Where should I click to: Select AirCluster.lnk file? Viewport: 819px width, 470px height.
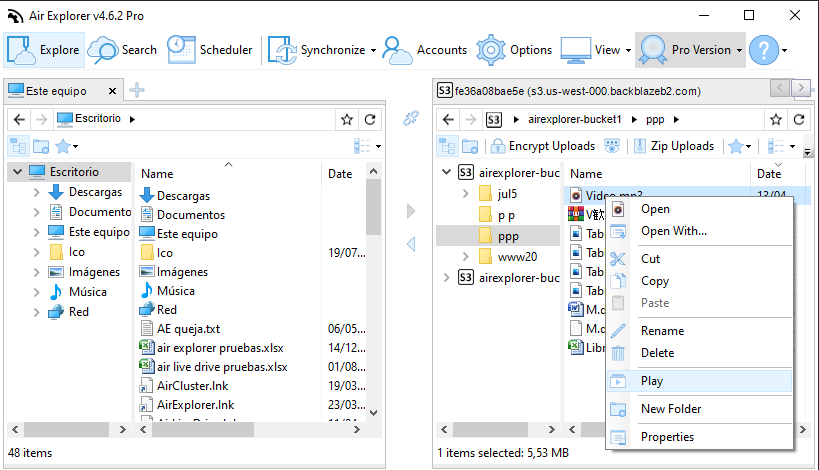pos(192,386)
